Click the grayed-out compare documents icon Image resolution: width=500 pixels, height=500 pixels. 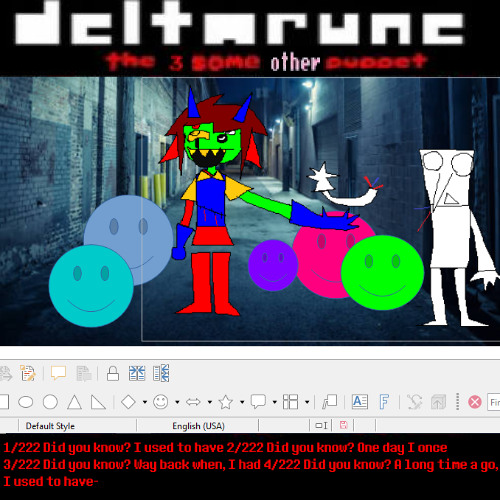pos(83,373)
